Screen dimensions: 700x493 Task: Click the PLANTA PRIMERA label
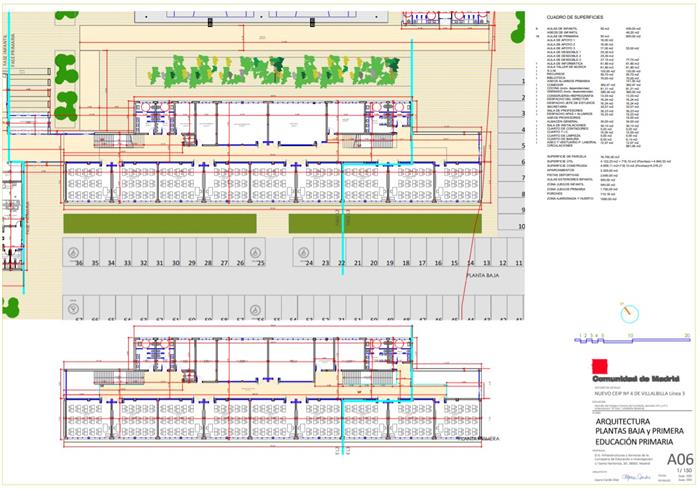pyautogui.click(x=478, y=438)
